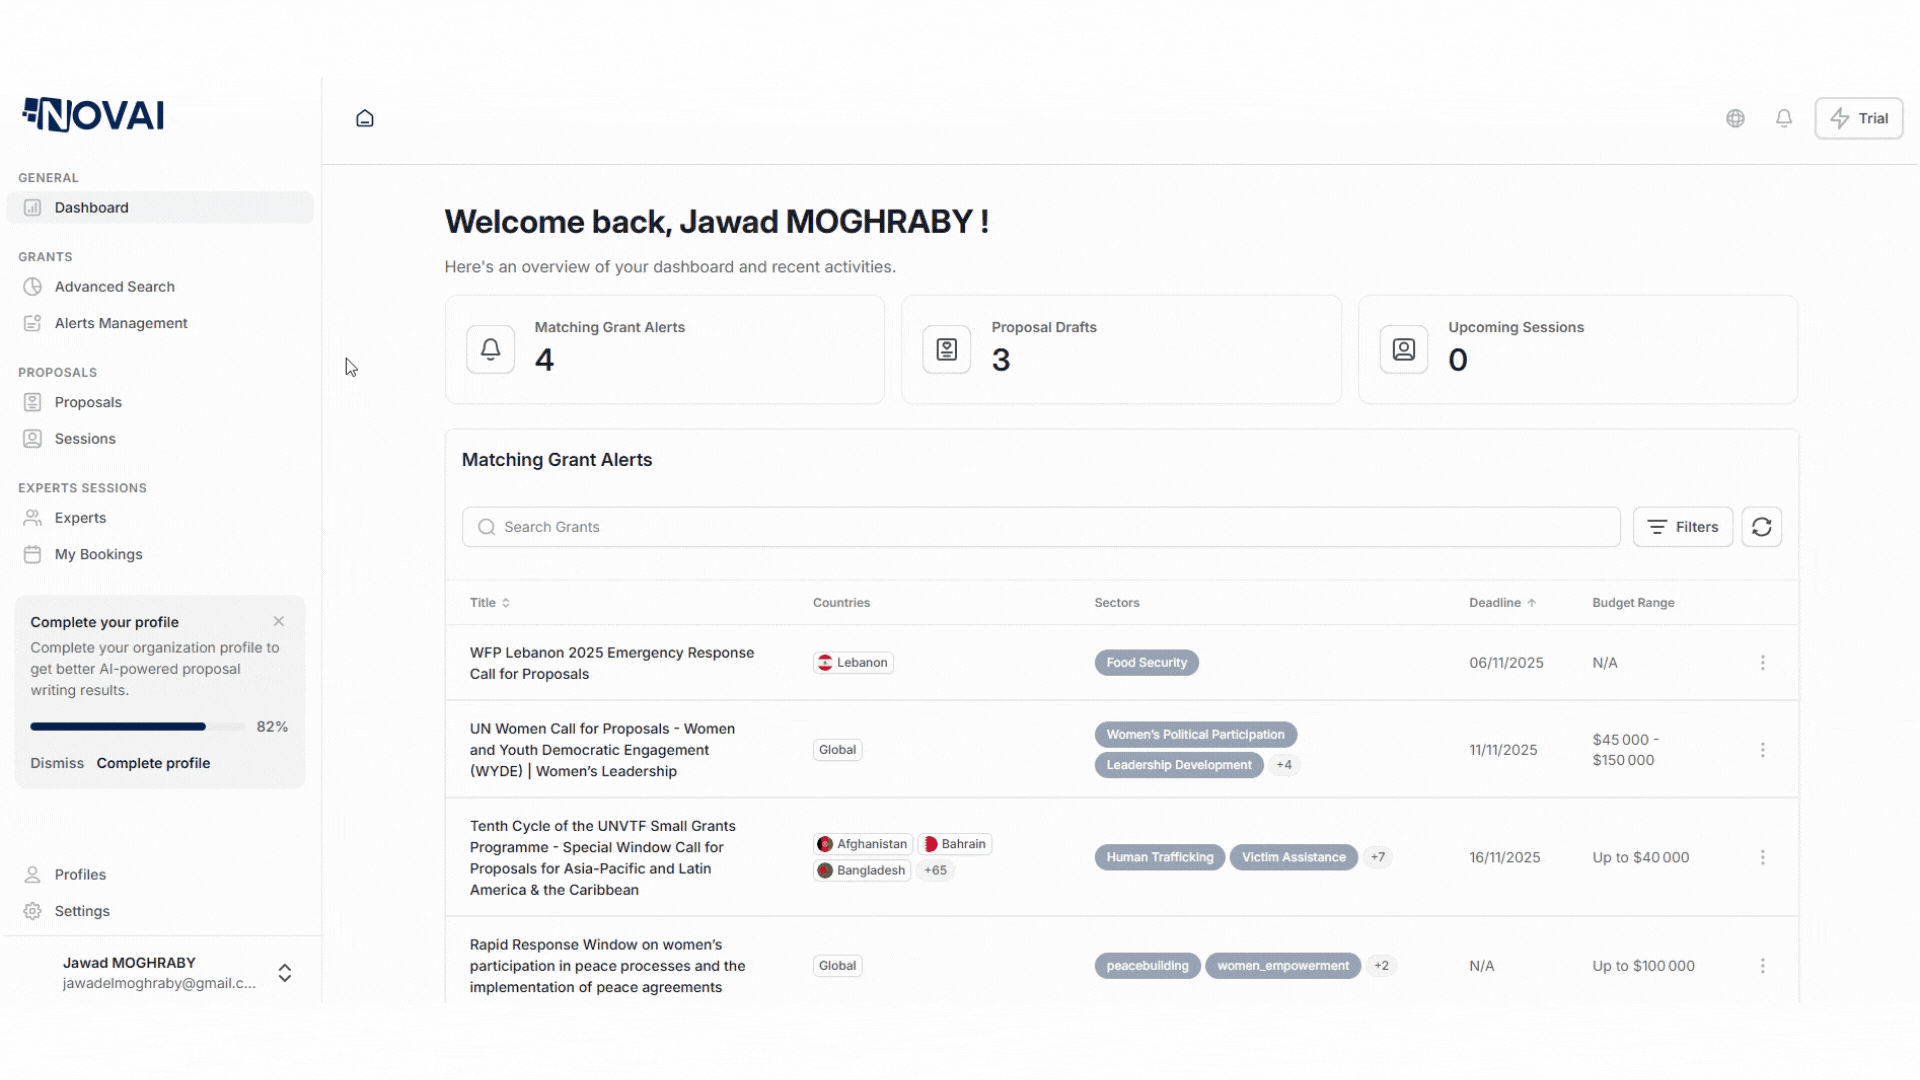Click the women_empowerment sector tag

(1283, 966)
